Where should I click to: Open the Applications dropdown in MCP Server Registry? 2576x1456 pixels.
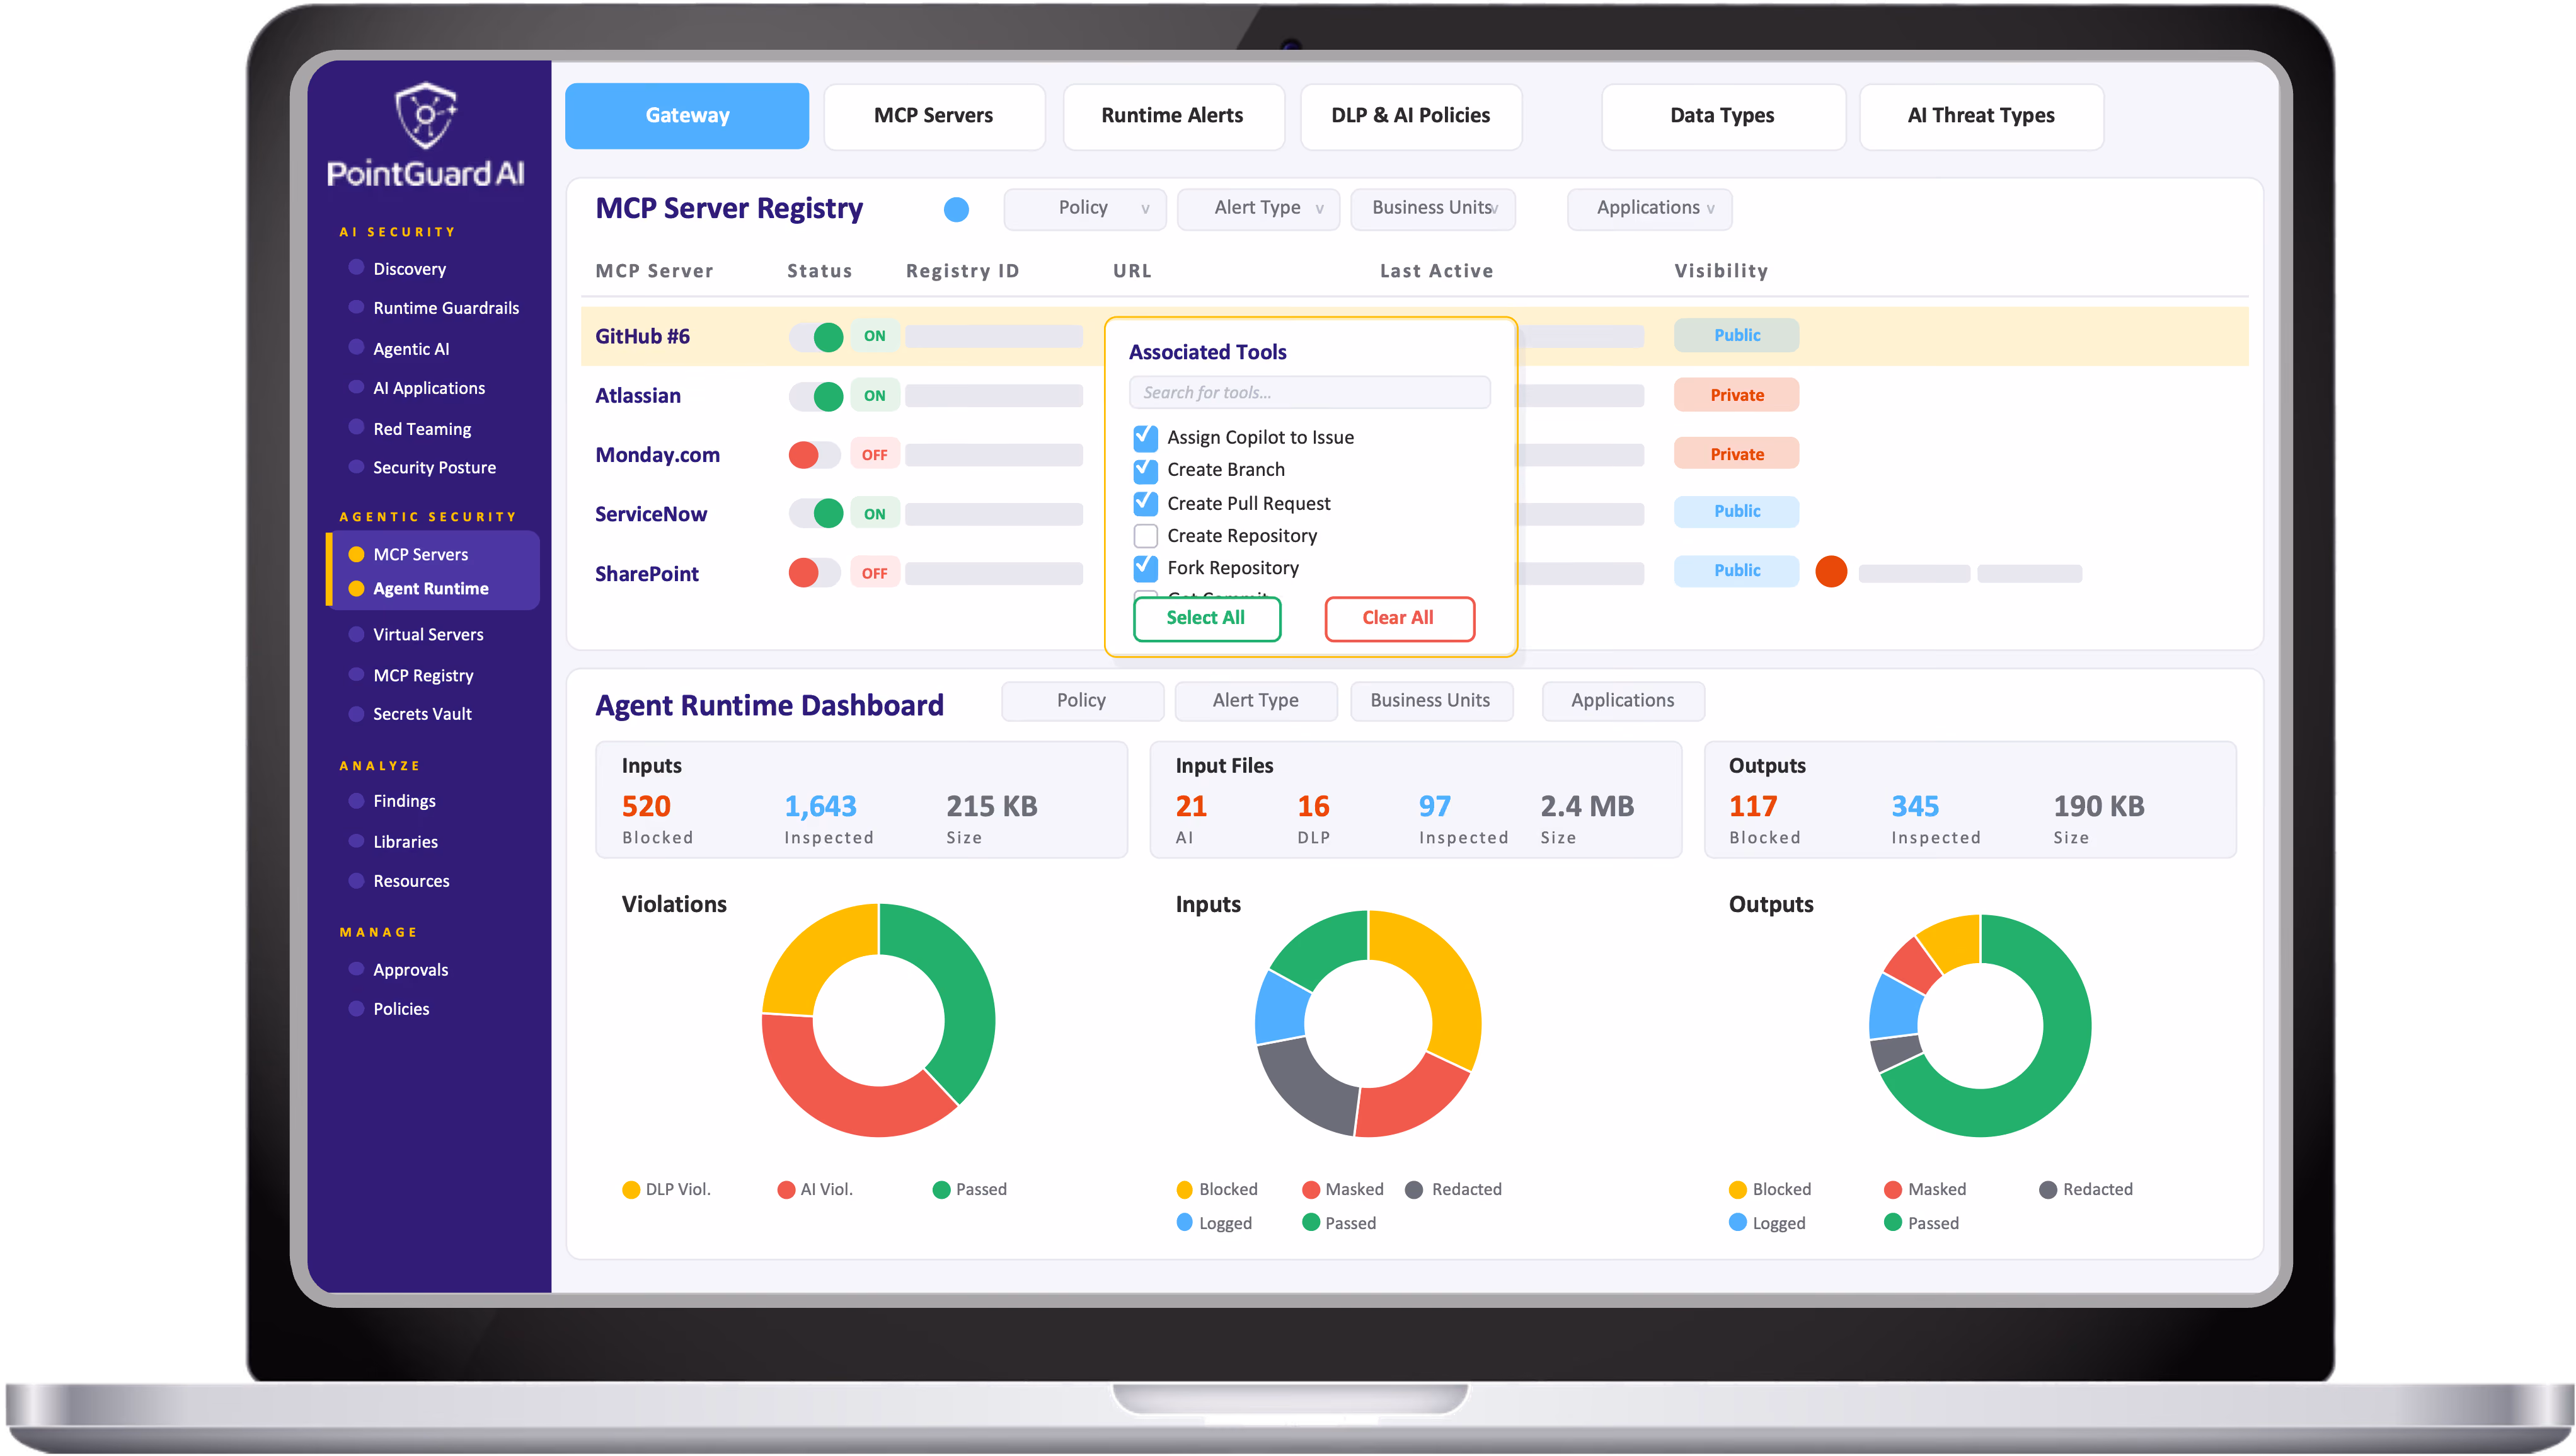pyautogui.click(x=1650, y=208)
